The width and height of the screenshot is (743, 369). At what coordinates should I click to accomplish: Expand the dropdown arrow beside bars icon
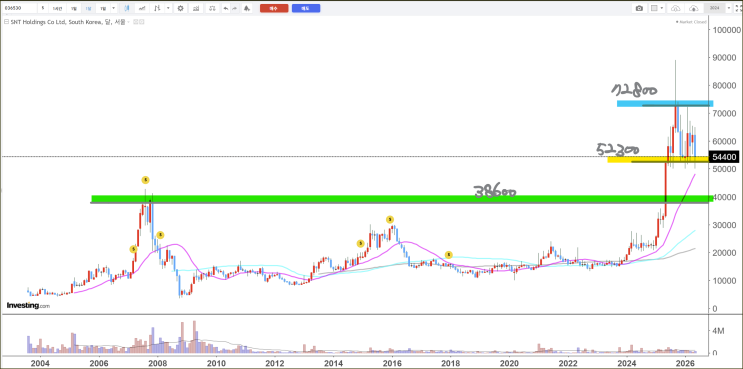[x=168, y=8]
